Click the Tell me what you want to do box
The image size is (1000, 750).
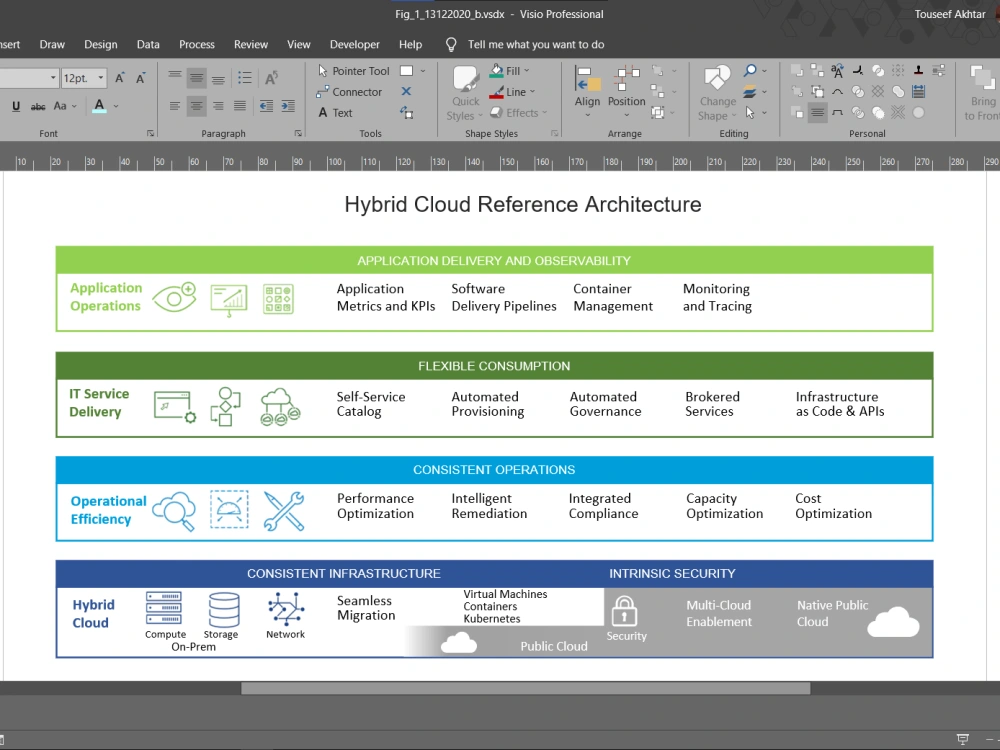coord(535,44)
